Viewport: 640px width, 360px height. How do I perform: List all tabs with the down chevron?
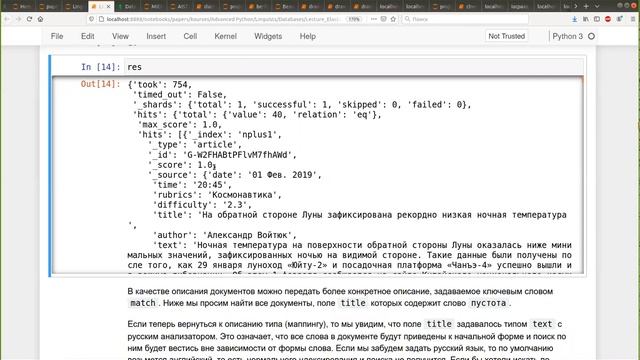click(x=597, y=6)
